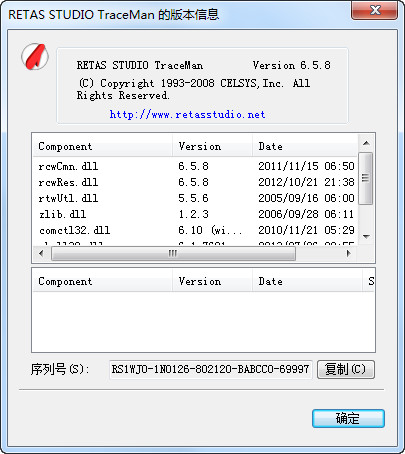Click the 6.10 (wi... version cell
The height and width of the screenshot is (454, 405).
coord(210,230)
